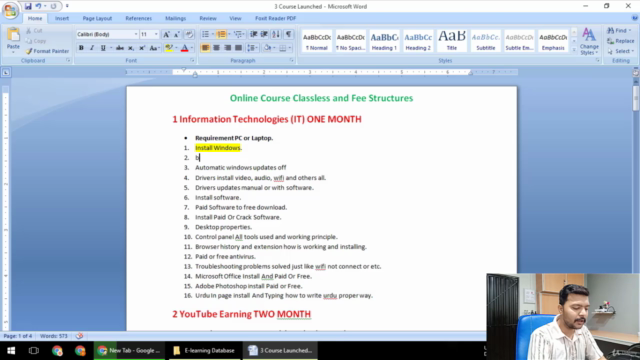This screenshot has height=360, width=640.
Task: Toggle underline formatting
Action: click(x=103, y=48)
